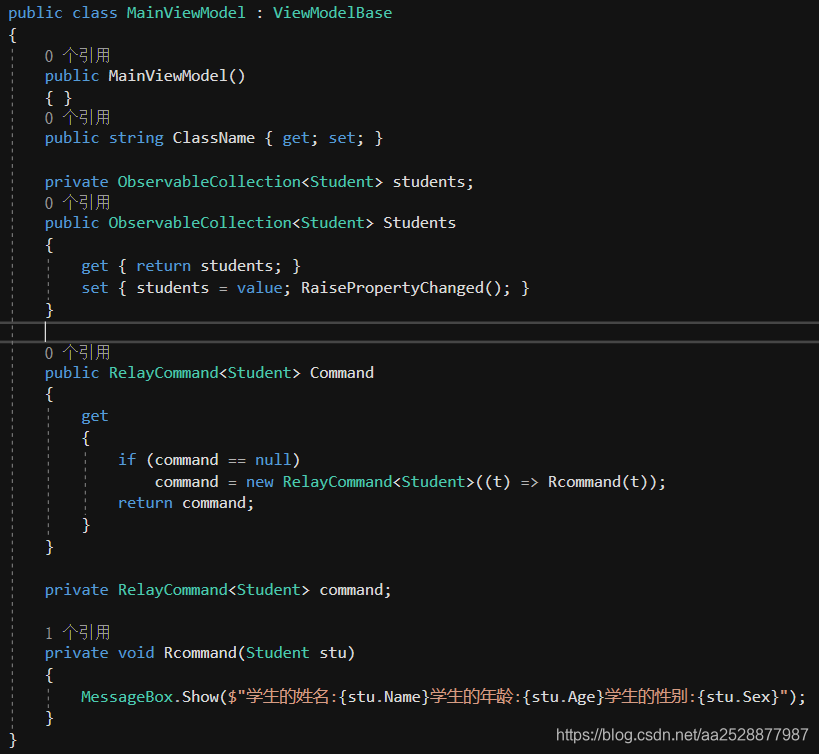Click 'ViewModelBase' in the class declaration
The height and width of the screenshot is (754, 819).
(x=332, y=13)
